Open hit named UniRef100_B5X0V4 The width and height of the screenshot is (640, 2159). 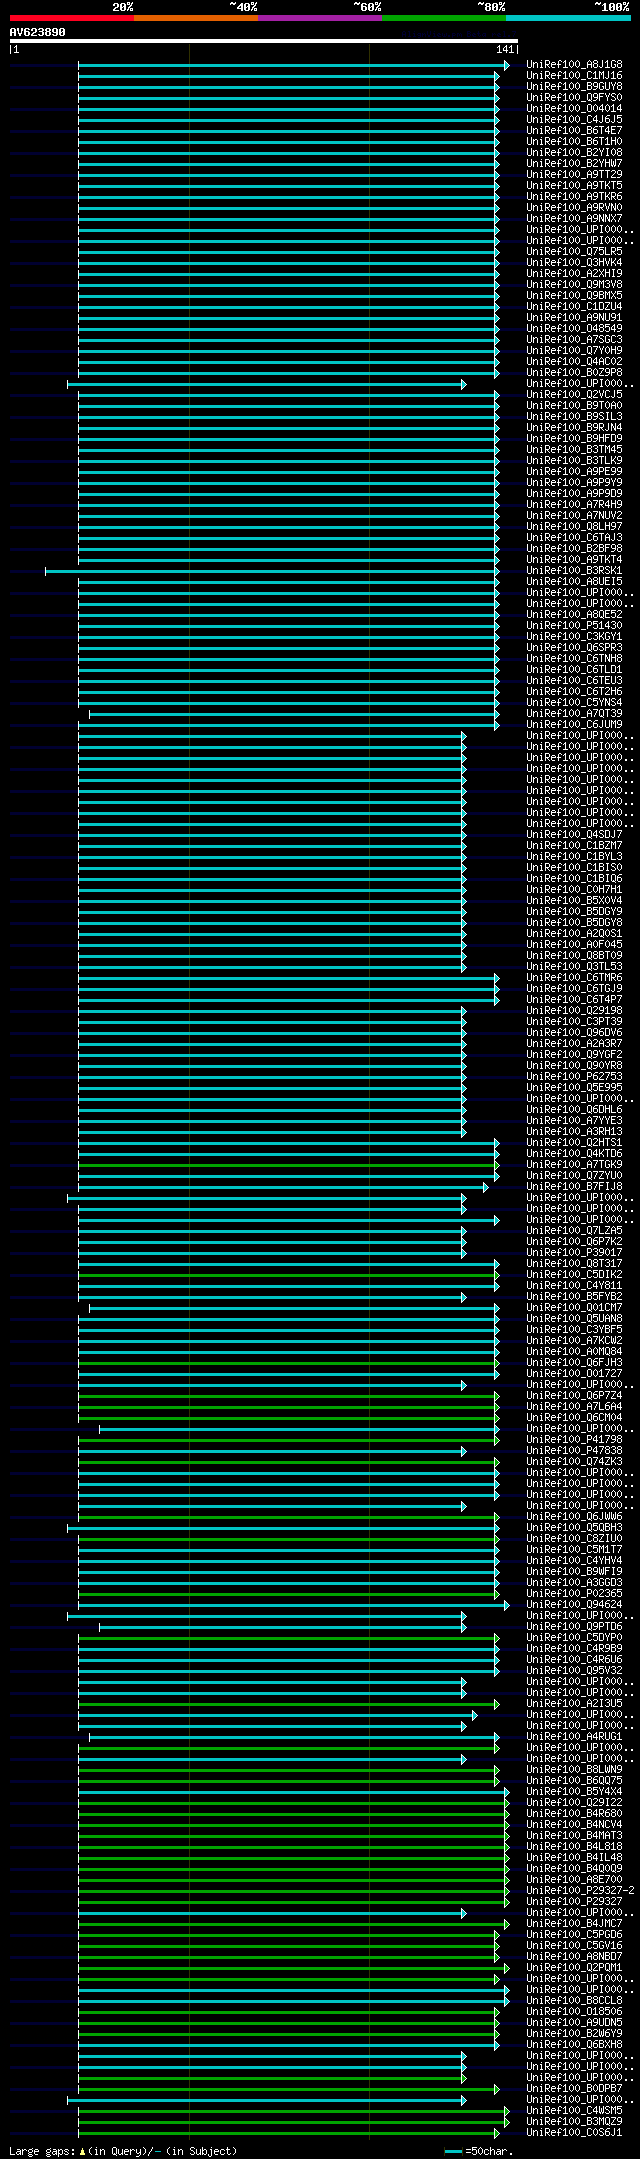click(x=574, y=901)
